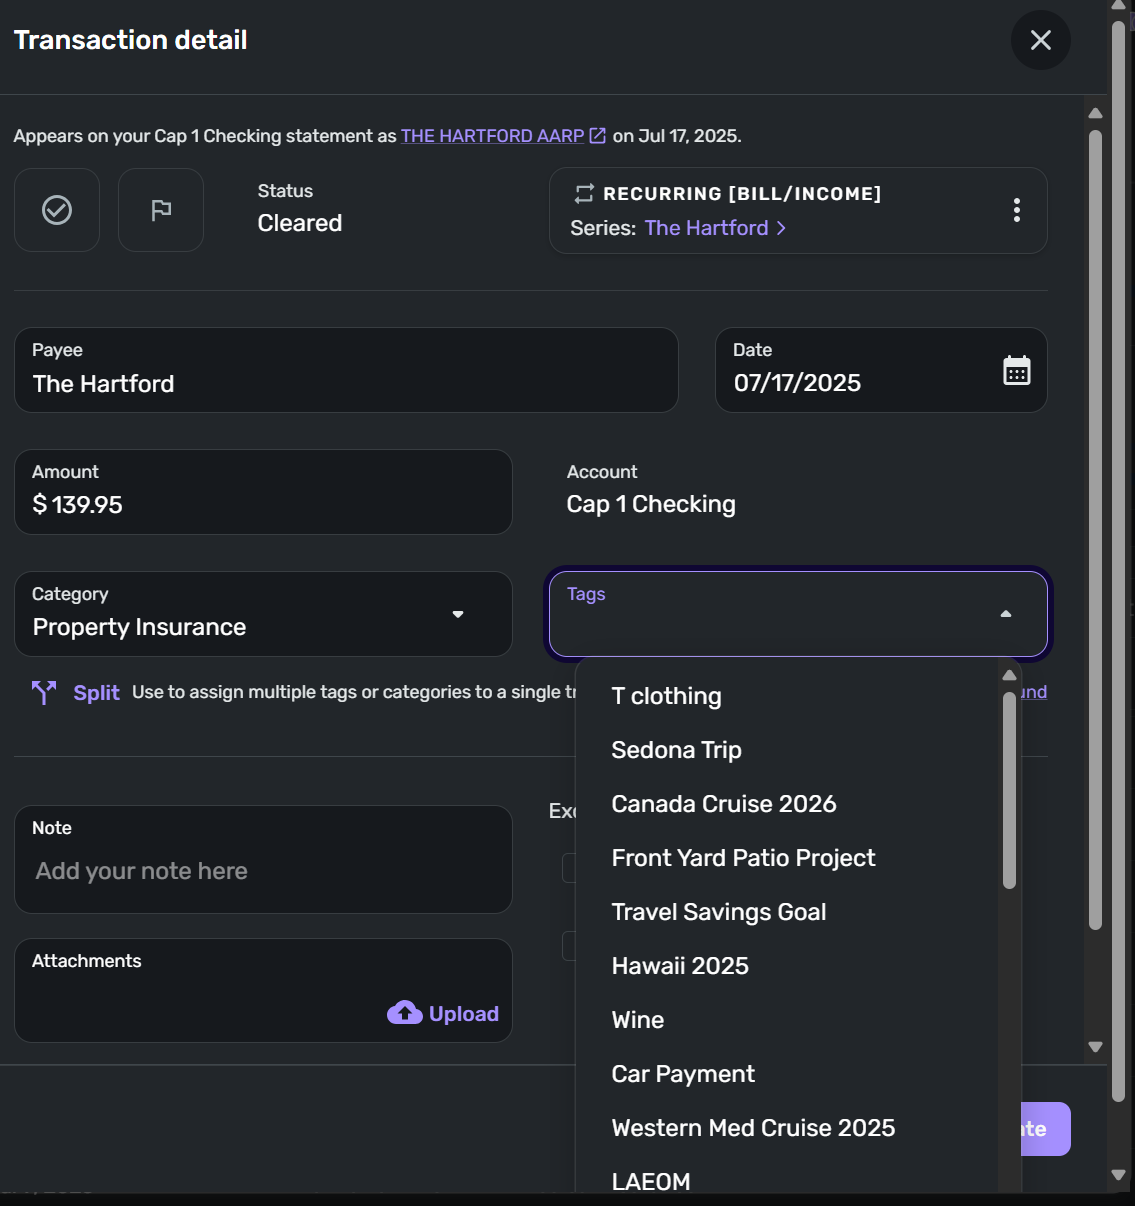Click the external link icon after AARP
The image size is (1135, 1206).
pyautogui.click(x=598, y=136)
